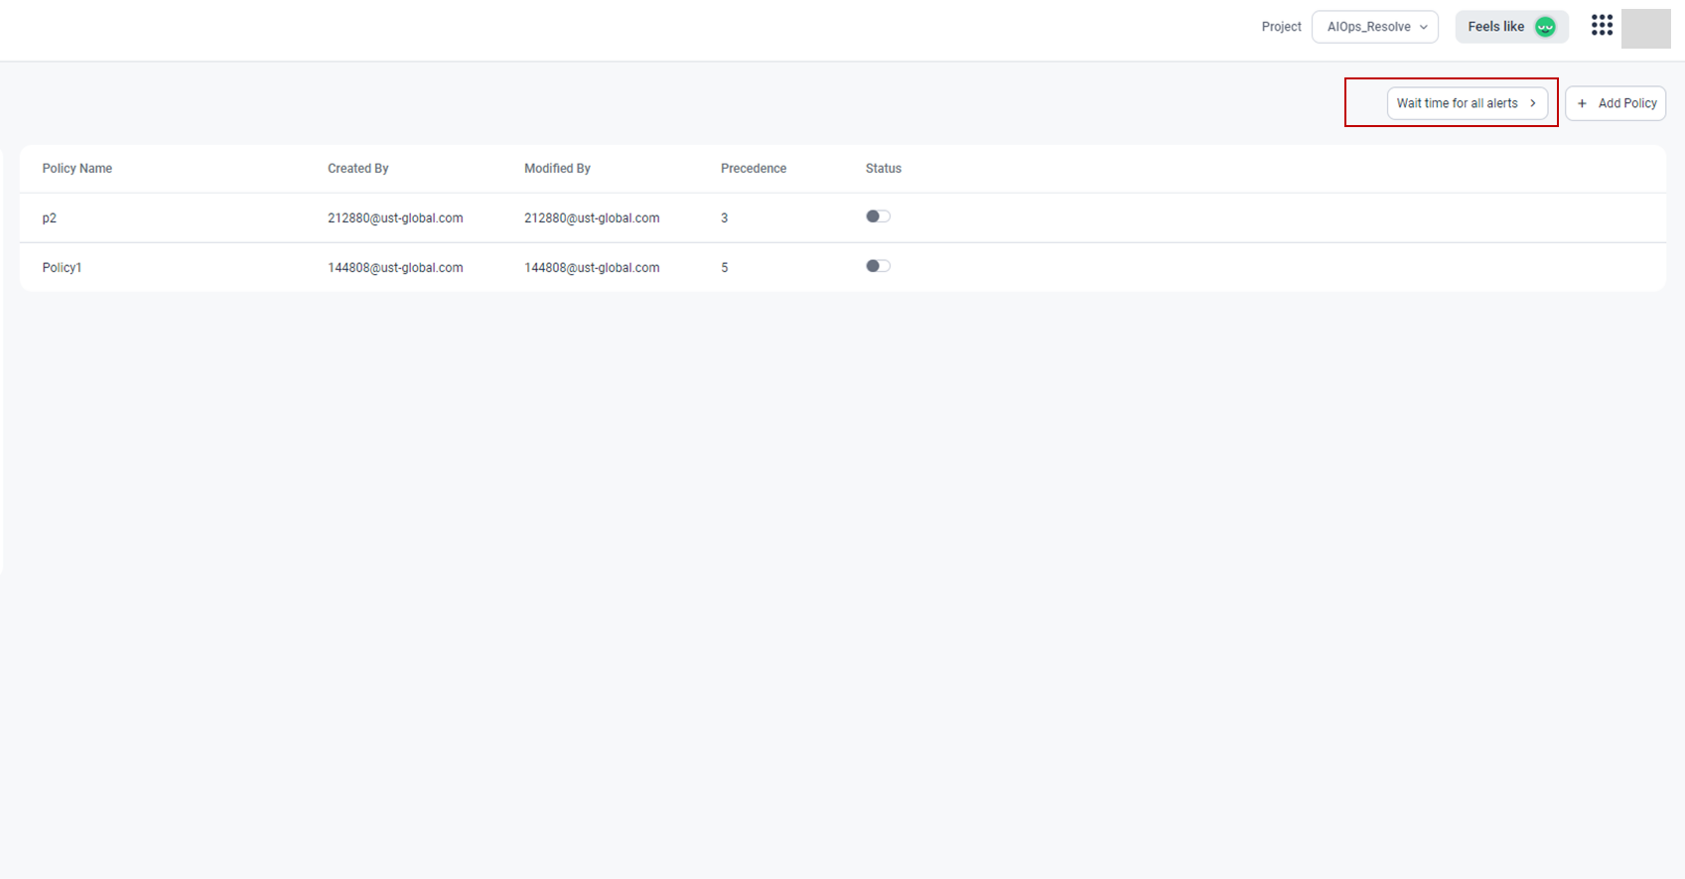
Task: Open the AIOps_Resolve project dropdown
Action: click(x=1375, y=27)
